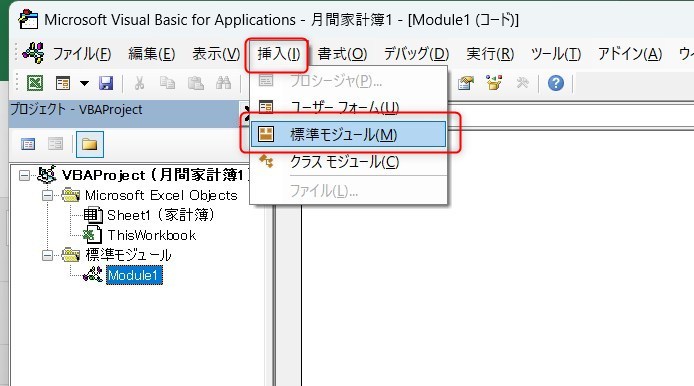Select ThisWorkbook in project tree

coord(152,235)
